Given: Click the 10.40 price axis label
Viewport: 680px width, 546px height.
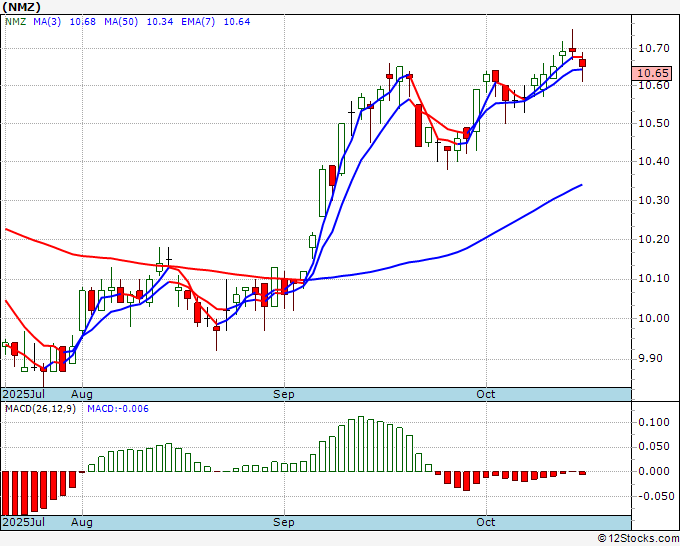Looking at the screenshot, I should (654, 161).
